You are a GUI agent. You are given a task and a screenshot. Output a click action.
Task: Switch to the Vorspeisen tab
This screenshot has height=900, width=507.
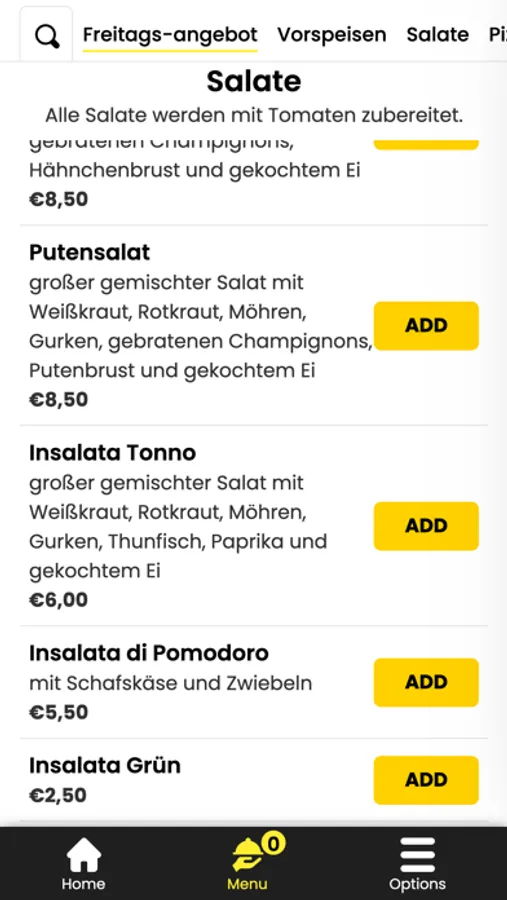tap(332, 35)
